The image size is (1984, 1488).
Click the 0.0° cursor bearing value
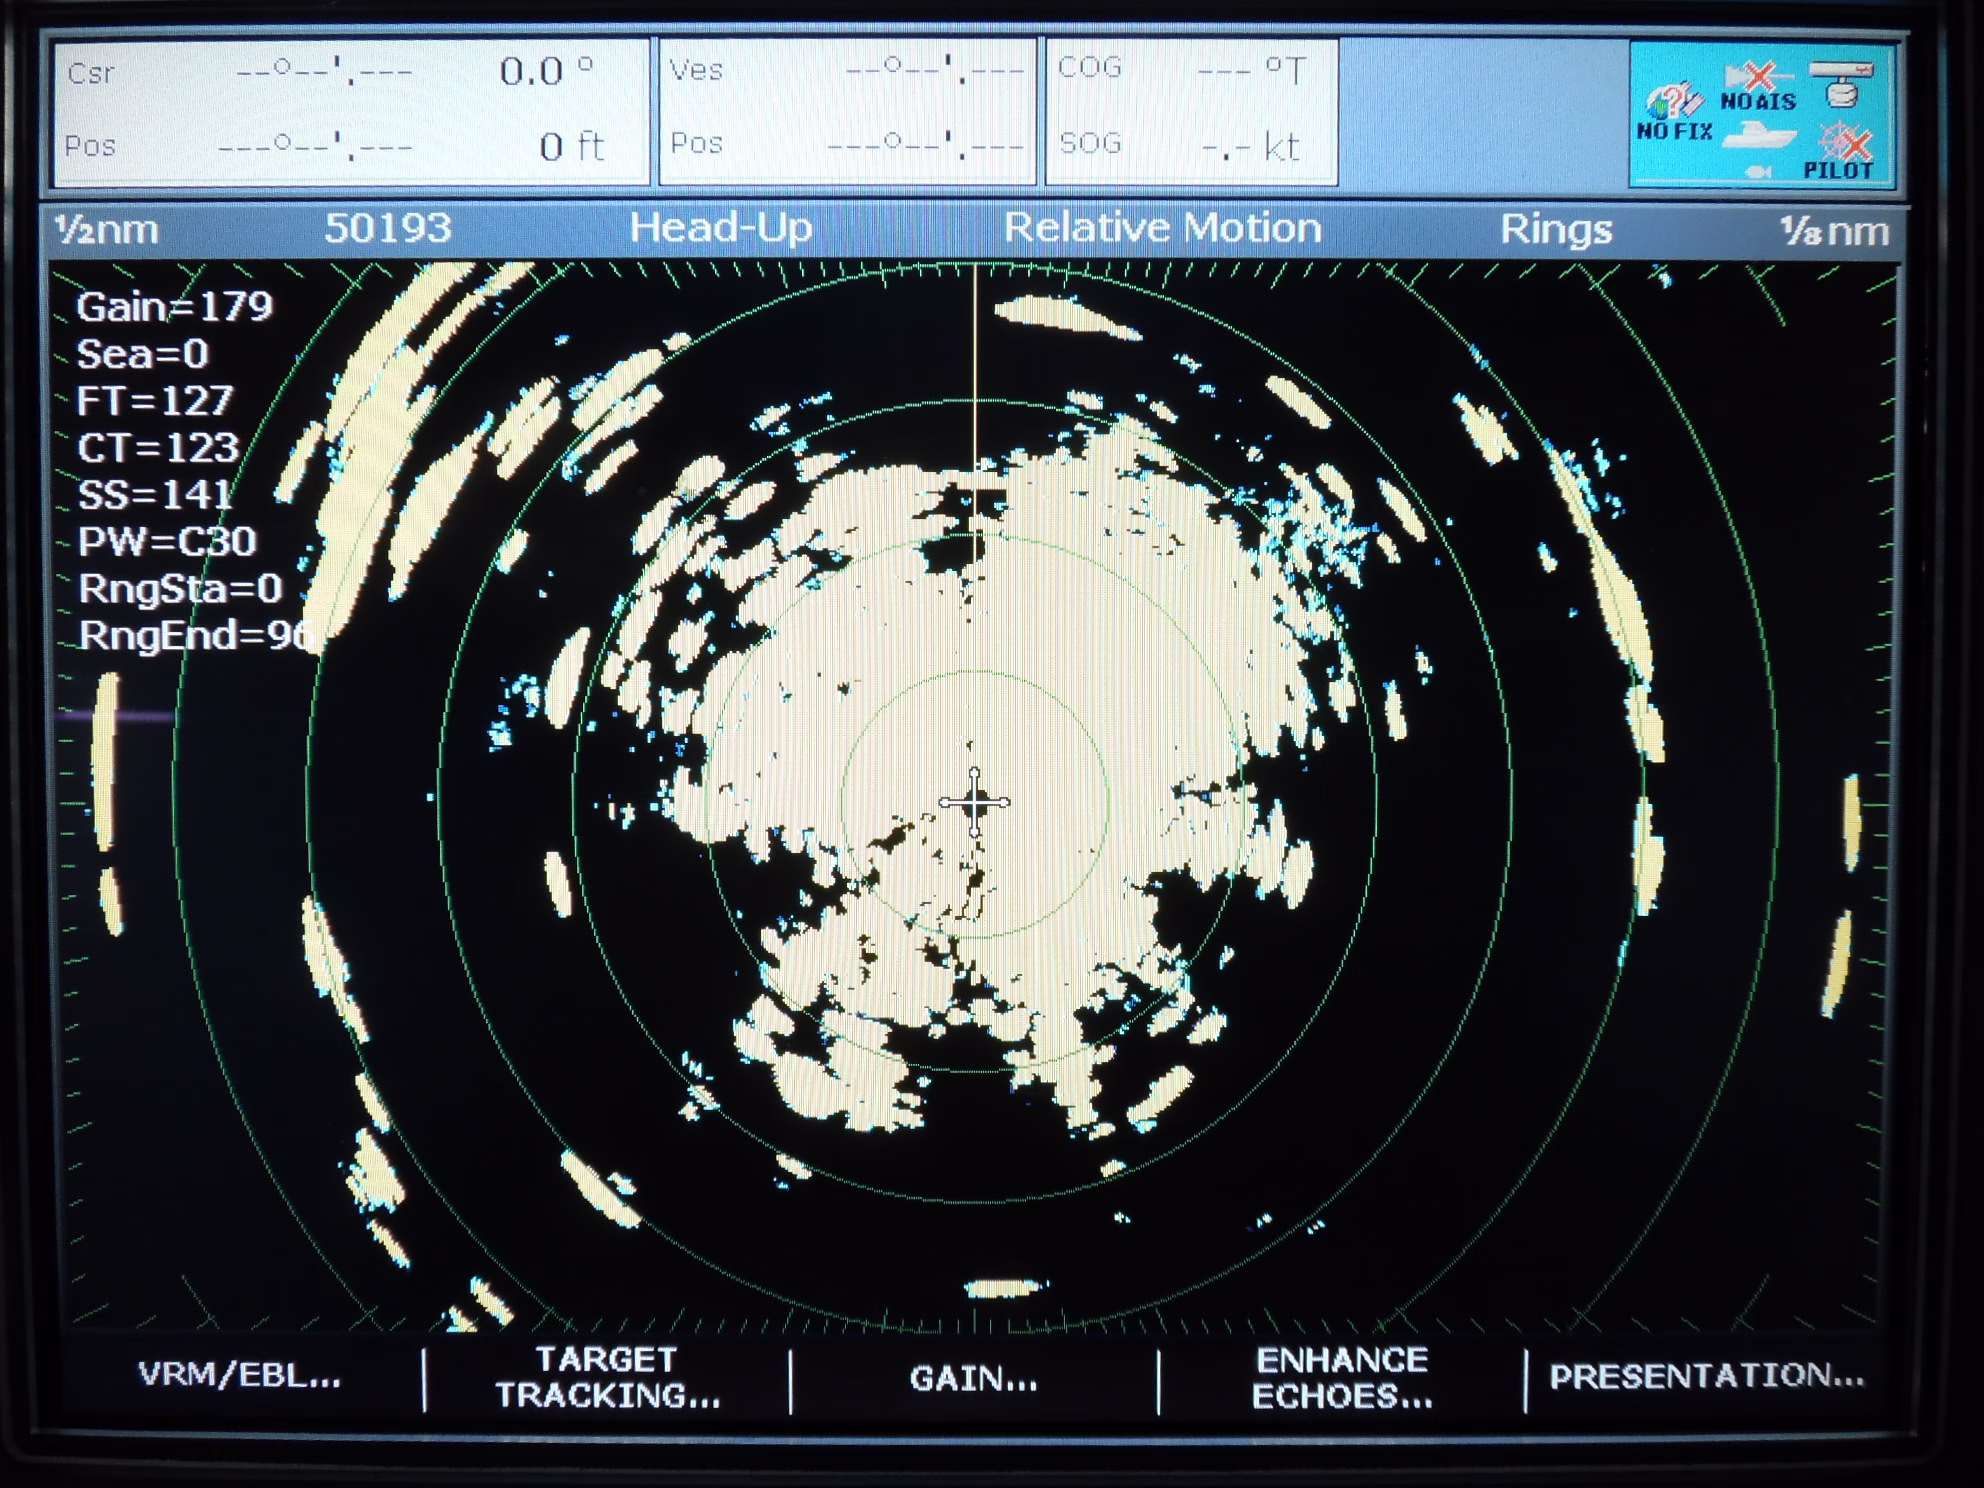click(546, 72)
